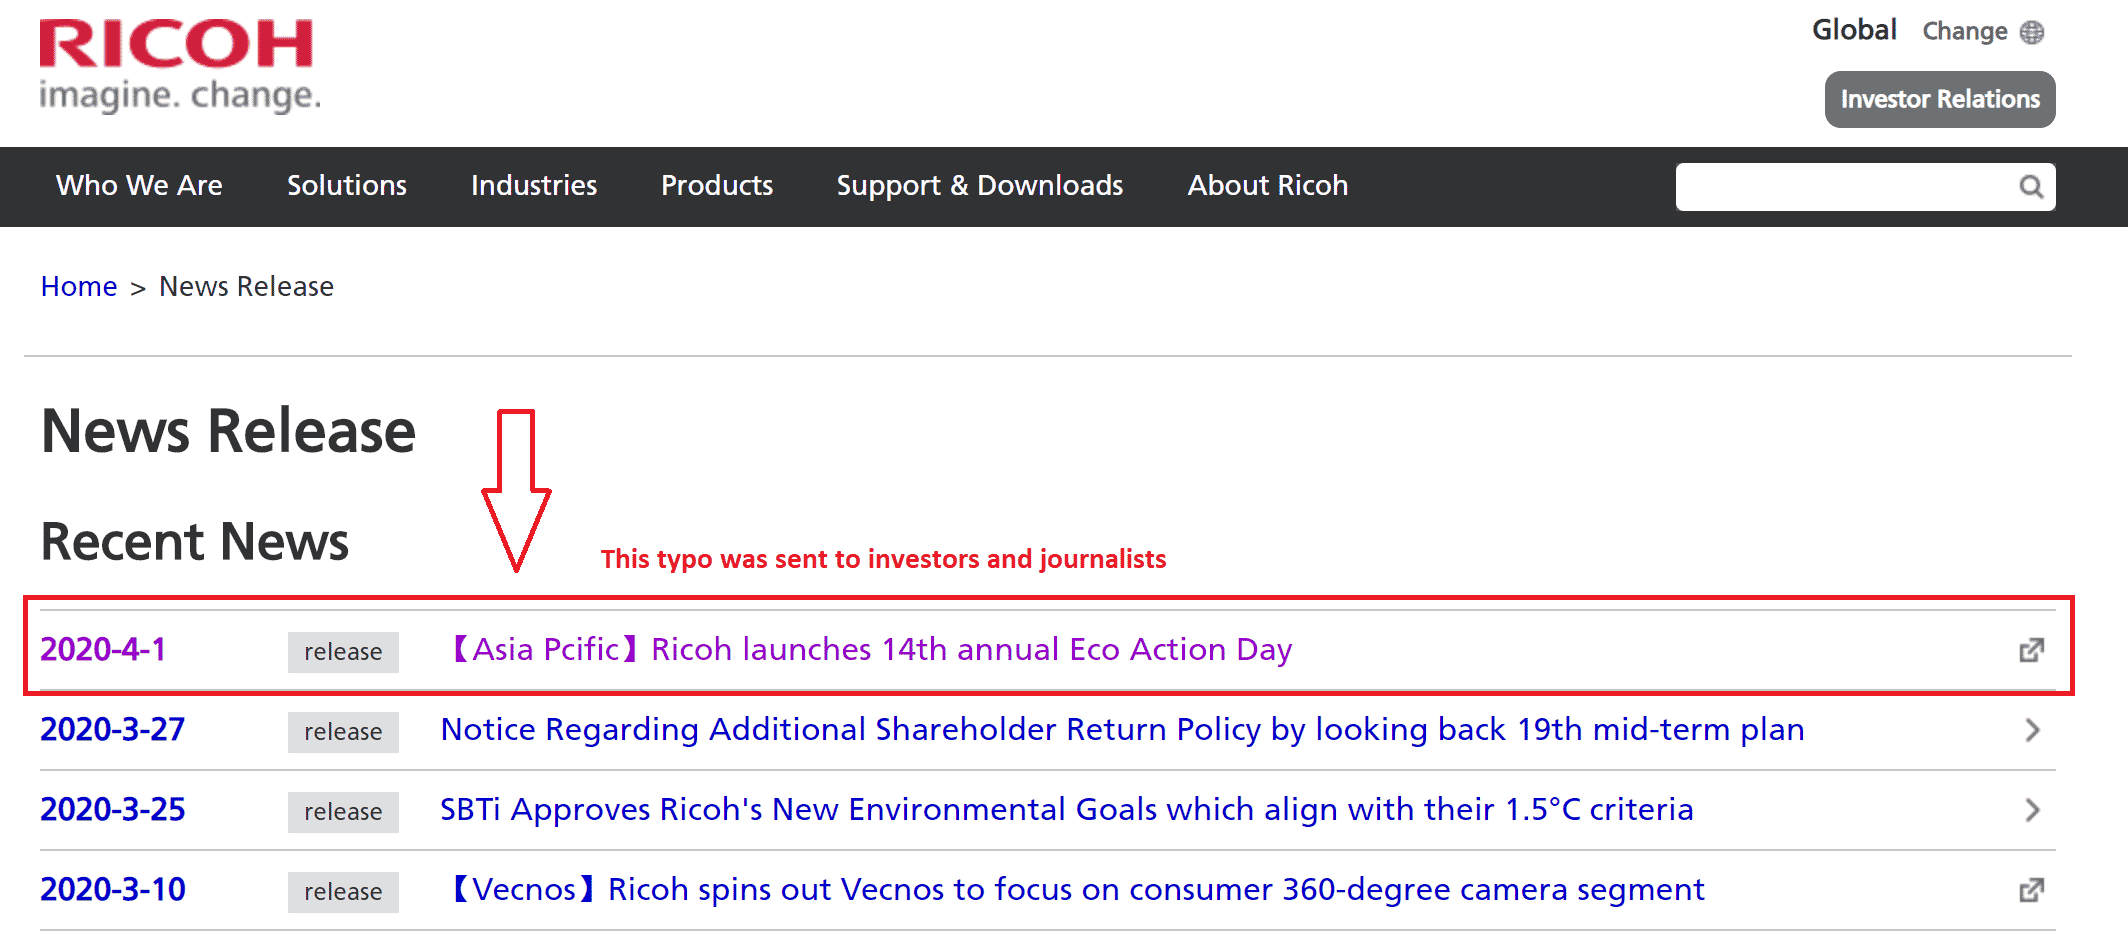Open Solutions menu
The width and height of the screenshot is (2128, 934).
(x=347, y=186)
